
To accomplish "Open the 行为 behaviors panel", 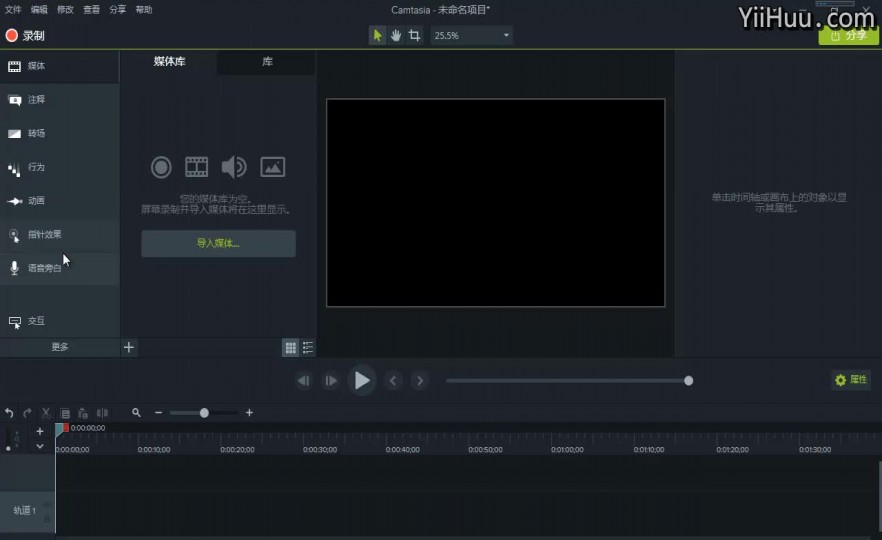I will 59,168.
